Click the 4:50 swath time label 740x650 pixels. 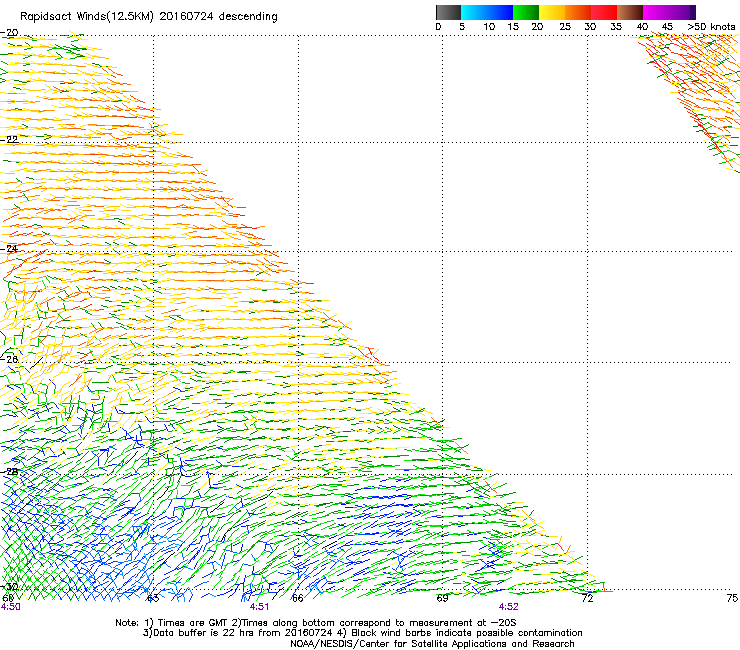pyautogui.click(x=10, y=607)
